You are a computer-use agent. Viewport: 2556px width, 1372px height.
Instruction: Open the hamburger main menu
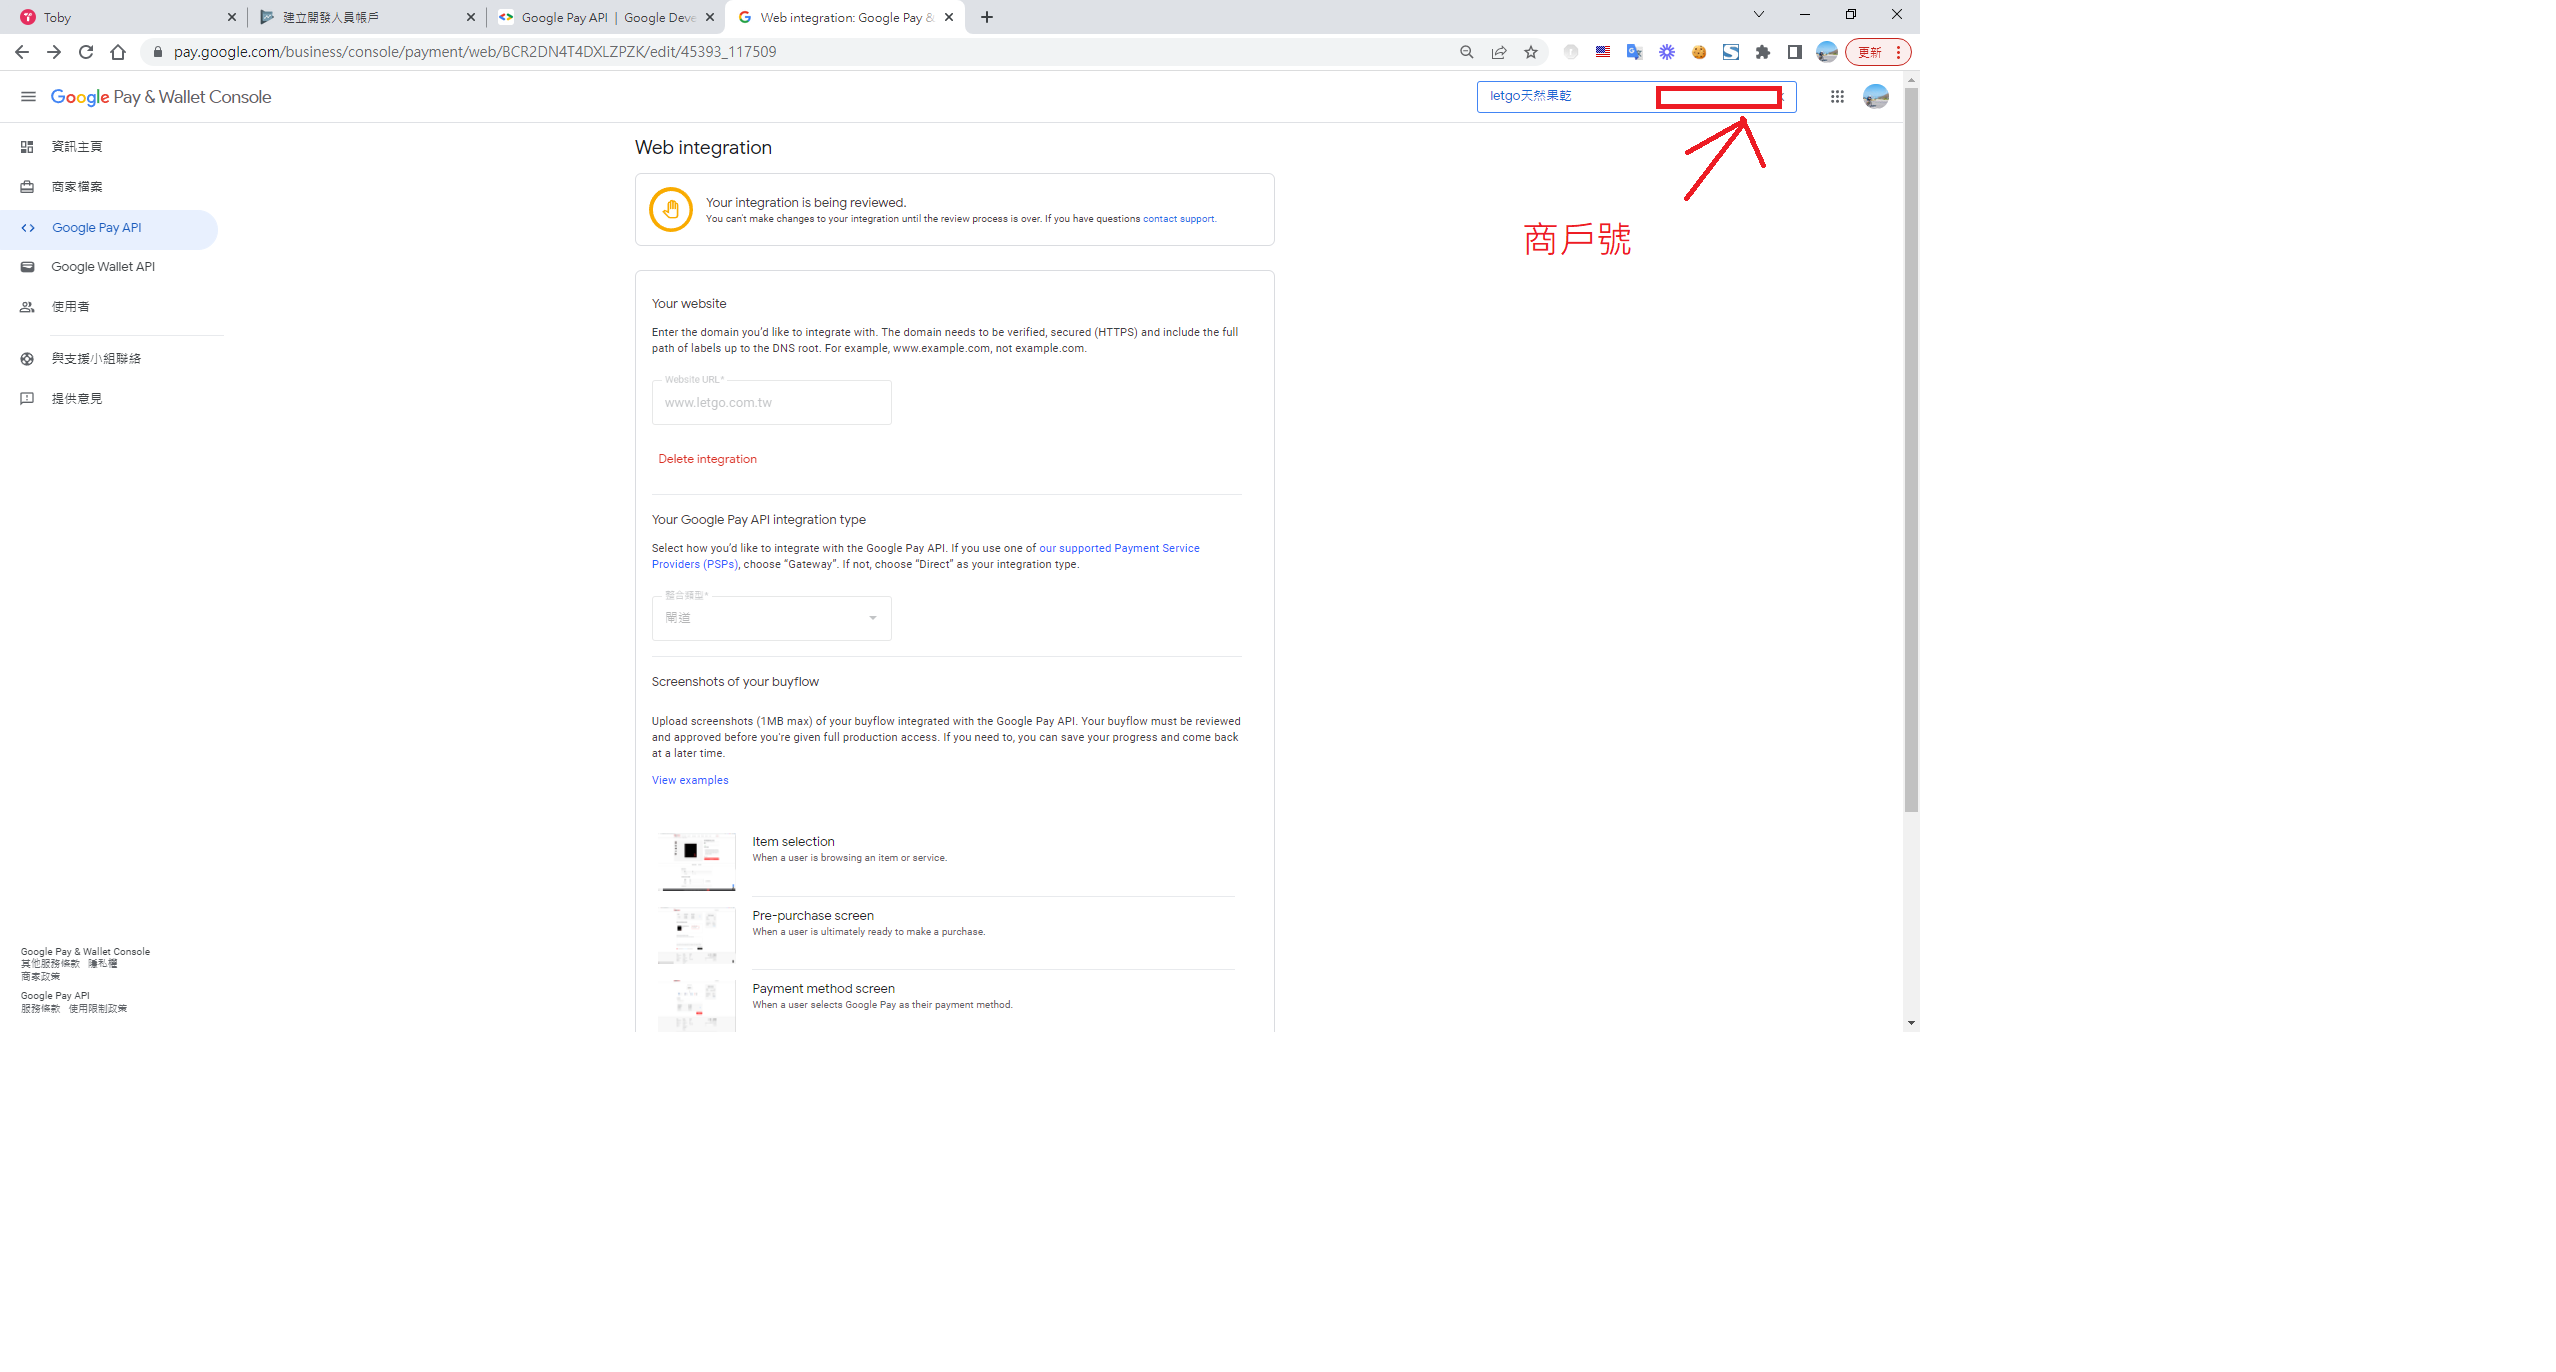[28, 97]
